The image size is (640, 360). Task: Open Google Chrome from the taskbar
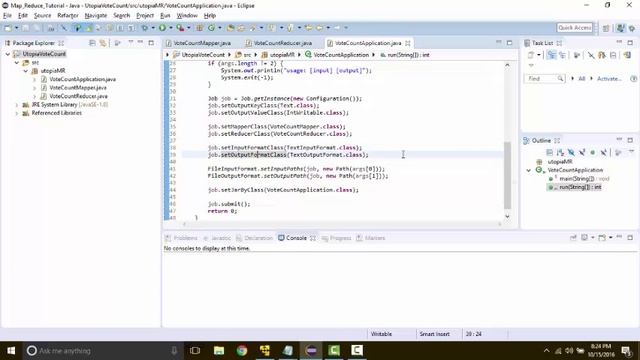[x=242, y=350]
